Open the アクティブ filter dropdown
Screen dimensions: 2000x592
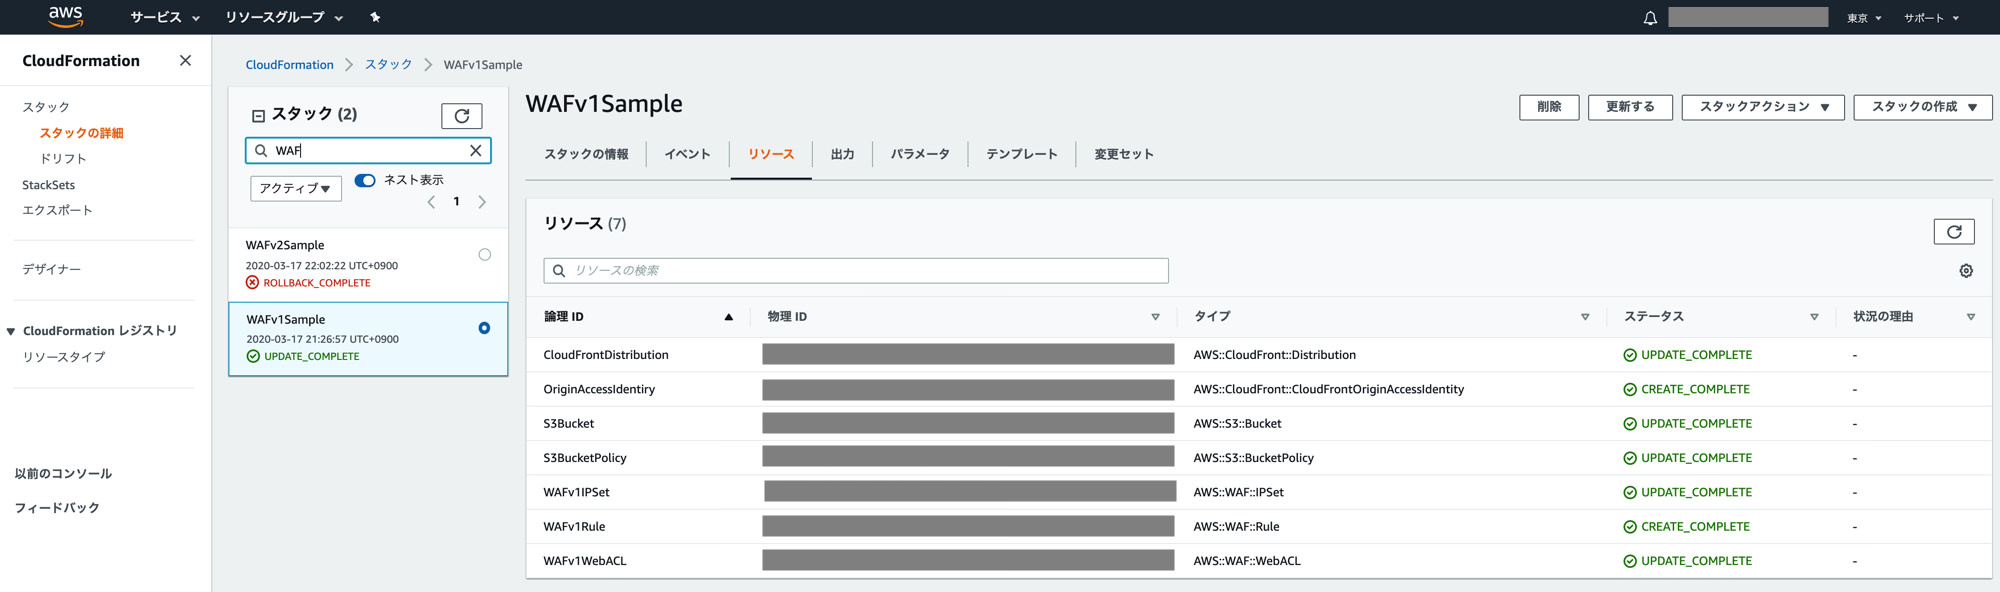coord(296,188)
